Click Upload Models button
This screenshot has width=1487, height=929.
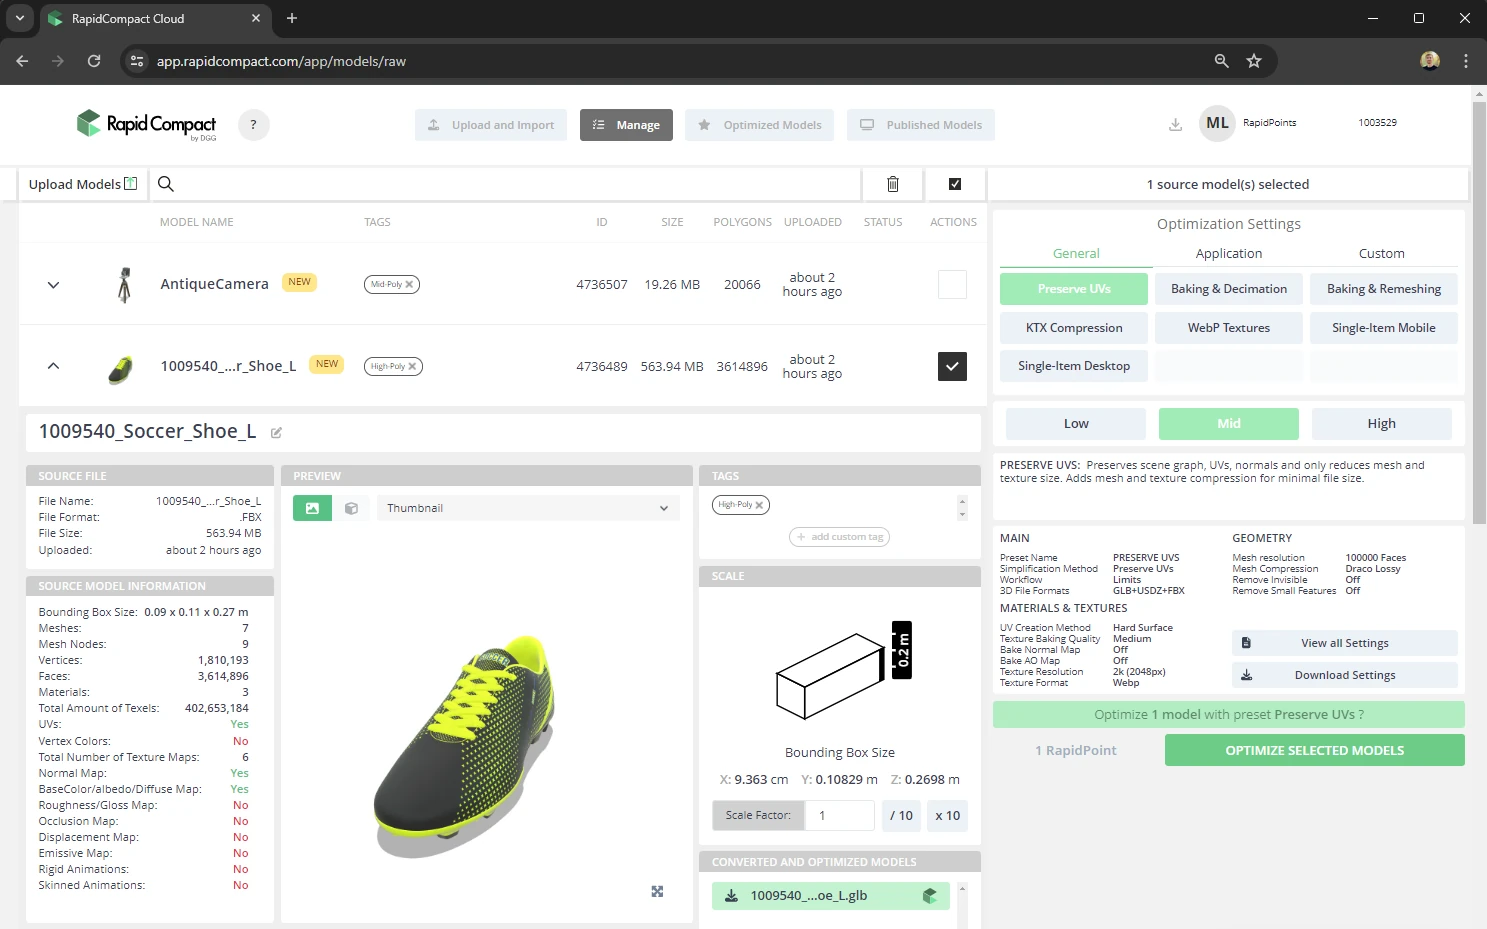click(x=83, y=184)
